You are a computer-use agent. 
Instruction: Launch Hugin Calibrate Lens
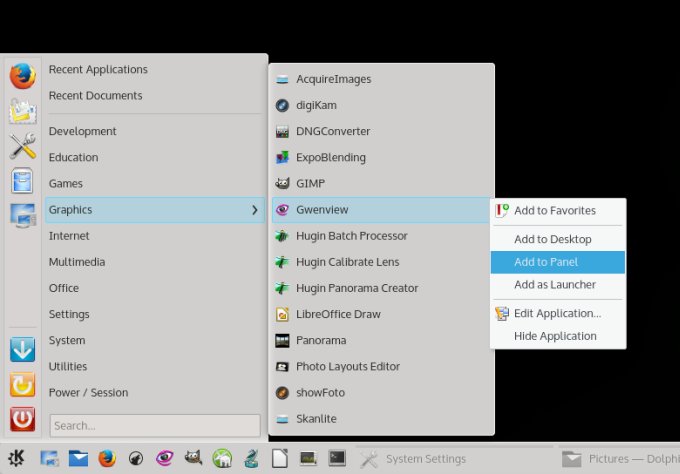pos(381,262)
